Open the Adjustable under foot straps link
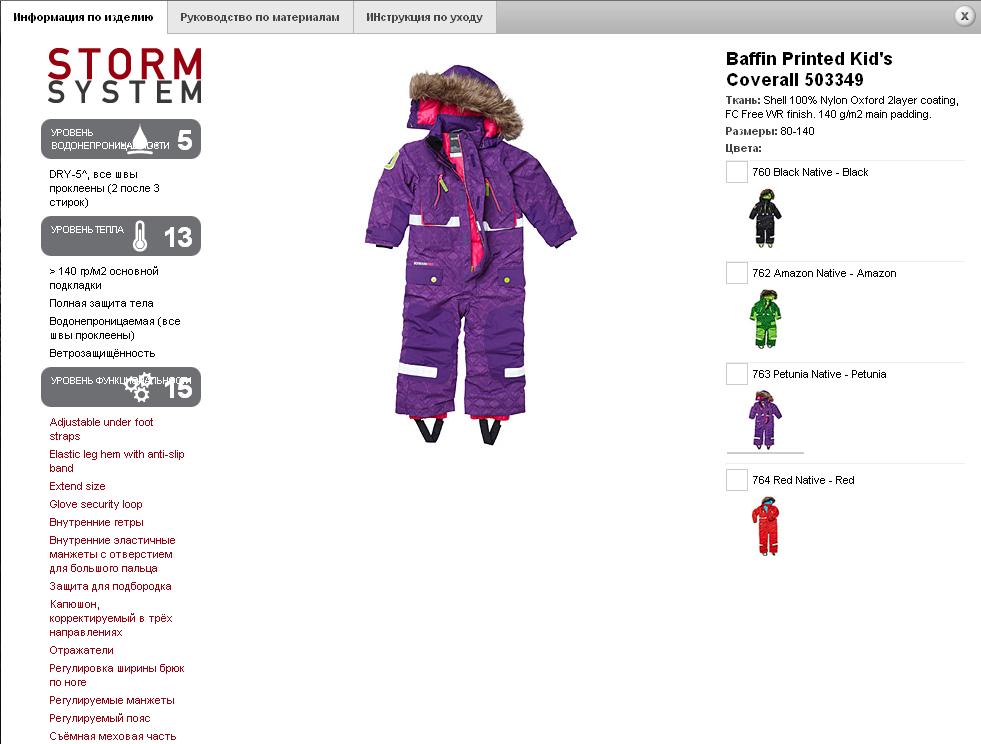The width and height of the screenshot is (981, 744). (101, 429)
